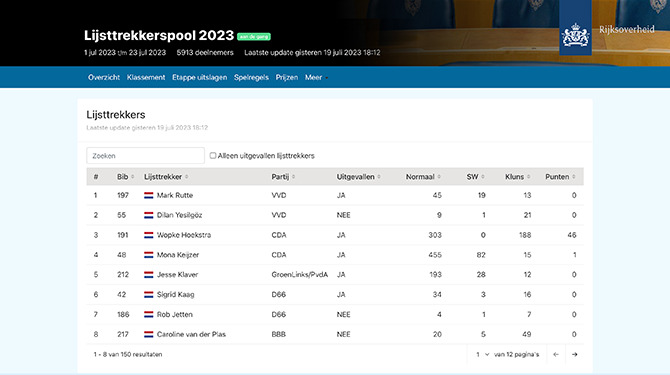670x375 pixels.
Task: Click the Lijsttrekkerspool 2023 title
Action: (x=159, y=35)
